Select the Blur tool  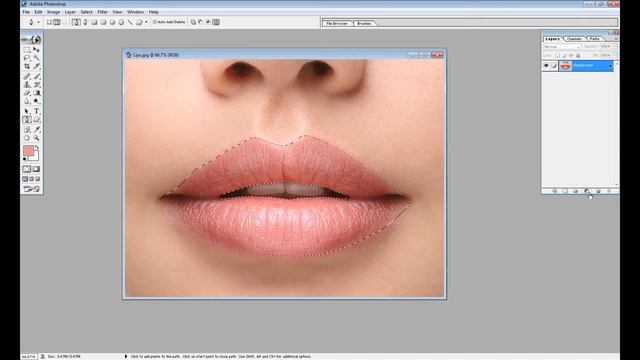(x=27, y=101)
